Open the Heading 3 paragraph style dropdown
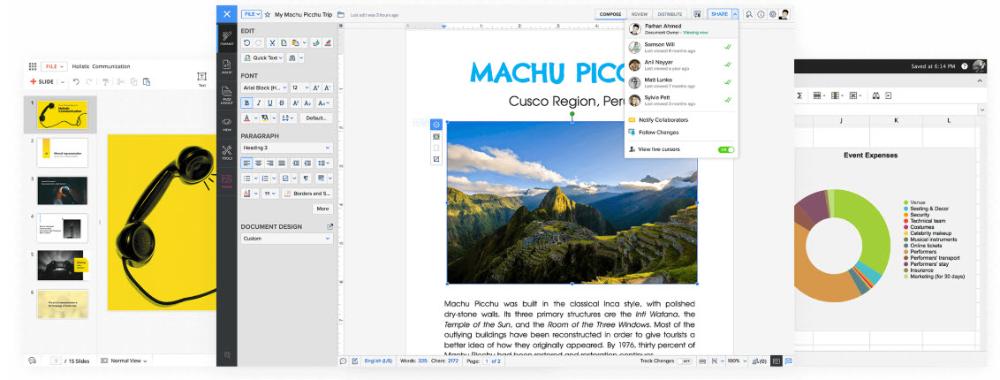The image size is (1000, 380). [x=287, y=148]
